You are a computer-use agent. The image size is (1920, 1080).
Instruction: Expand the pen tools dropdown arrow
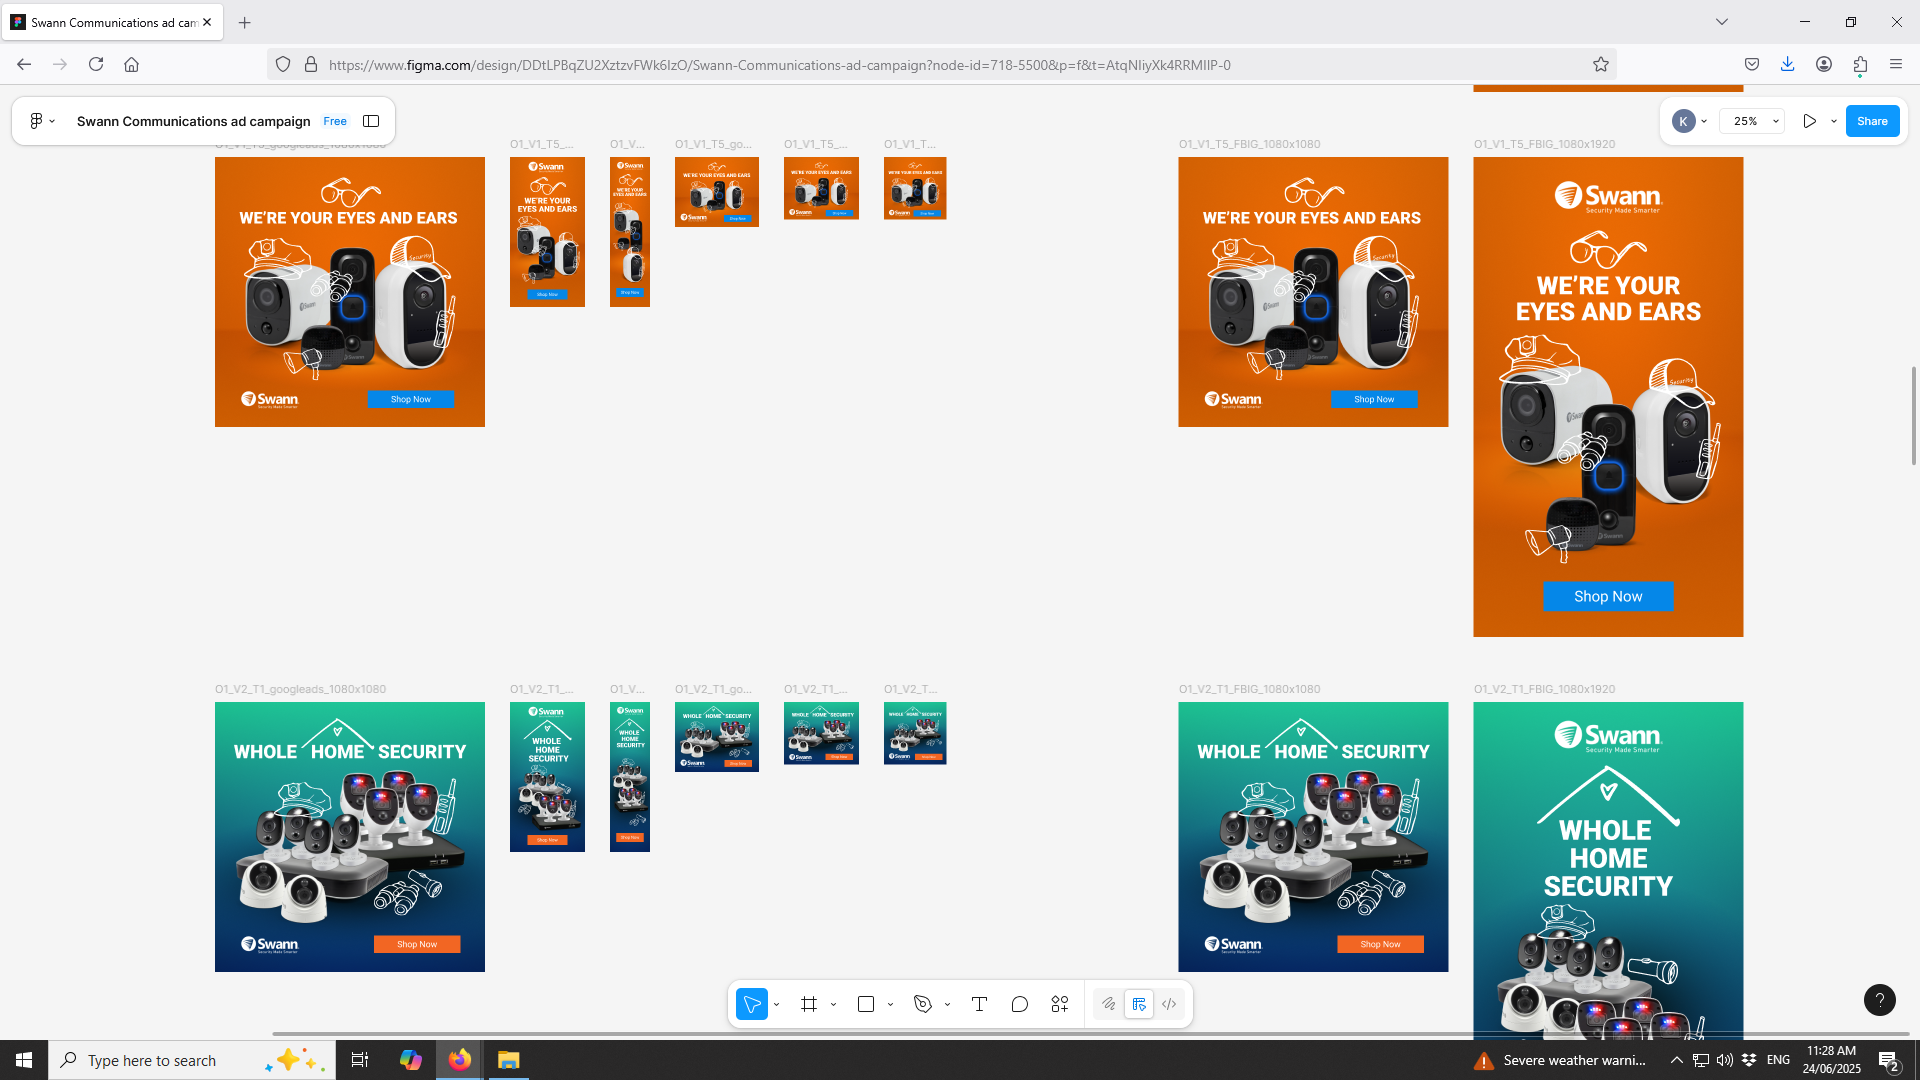click(947, 1004)
